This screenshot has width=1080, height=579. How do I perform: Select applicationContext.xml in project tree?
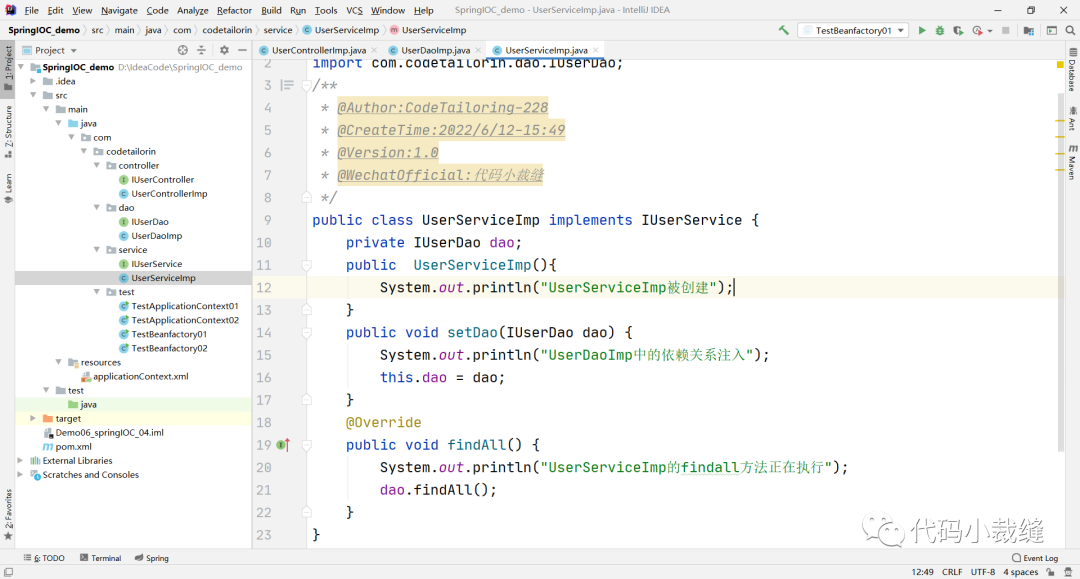point(139,377)
